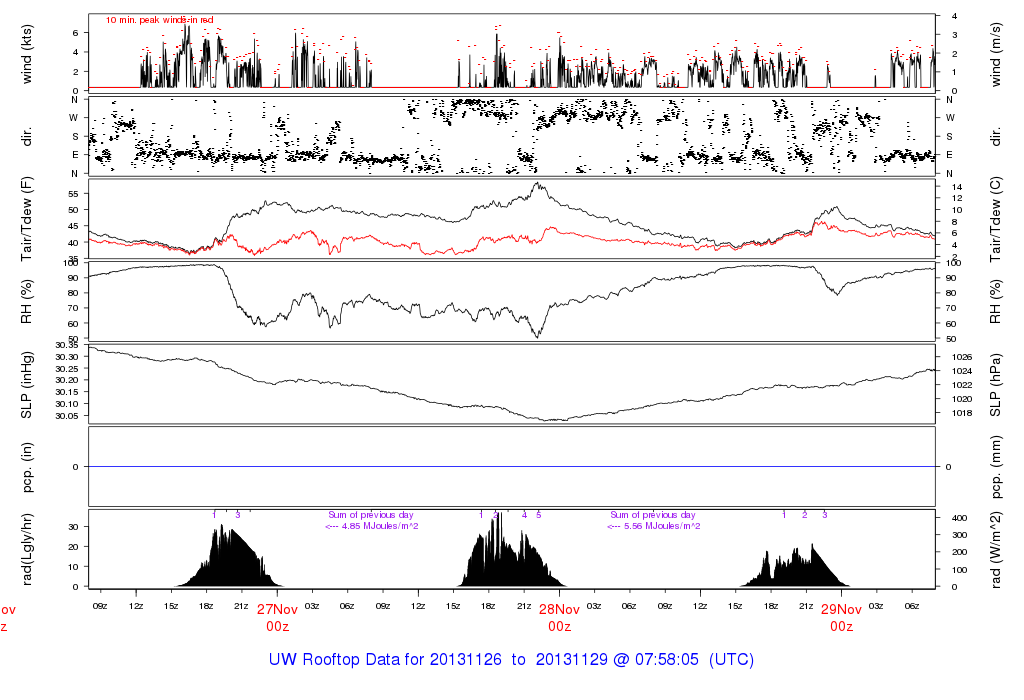This screenshot has height=700, width=1024.
Task: Click the '4.85 MJoules/m^2' radiation sum
Action: pos(380,526)
